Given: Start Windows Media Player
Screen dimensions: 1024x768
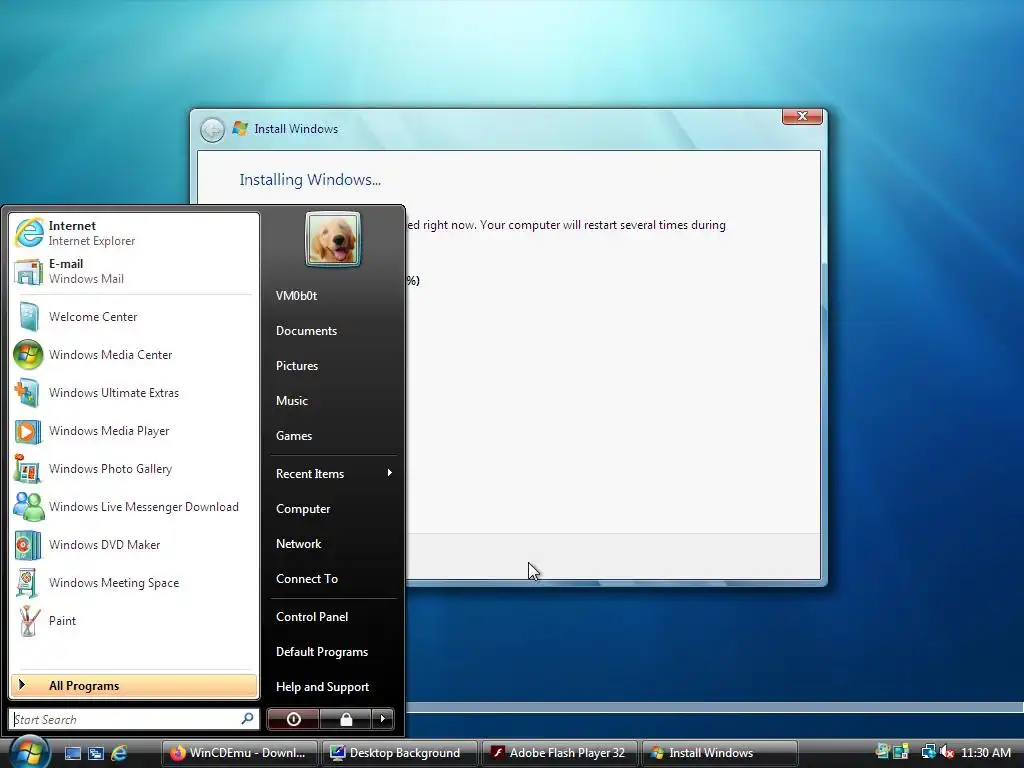Looking at the screenshot, I should [x=134, y=430].
